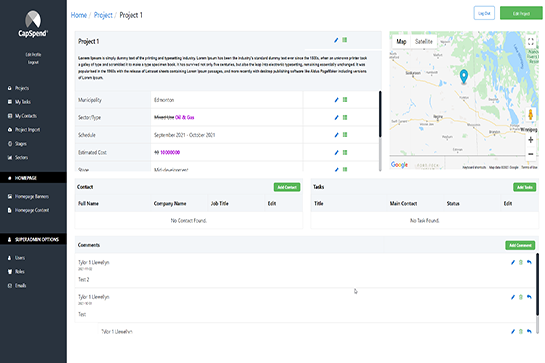Click green grid icon in Sector/Type row
The height and width of the screenshot is (363, 545).
(x=345, y=118)
